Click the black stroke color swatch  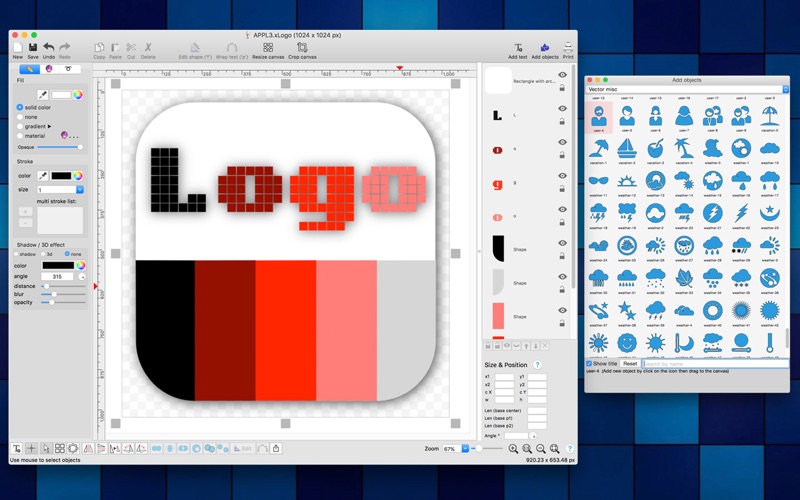(61, 176)
